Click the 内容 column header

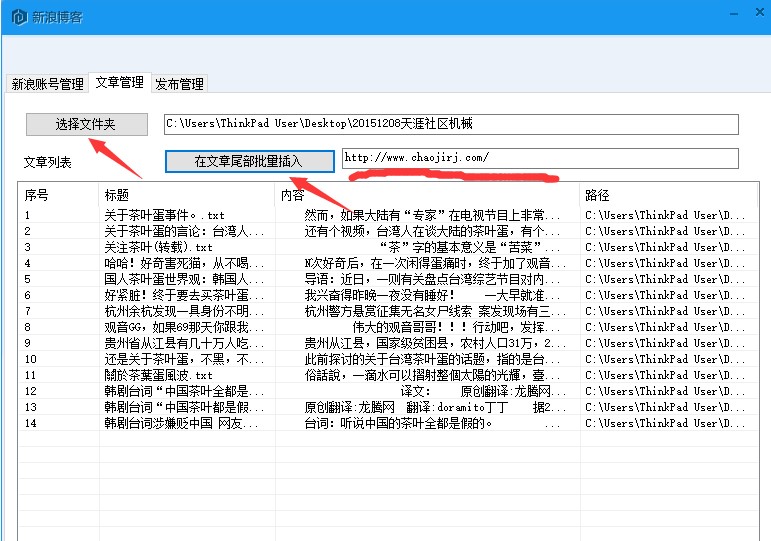pyautogui.click(x=427, y=195)
